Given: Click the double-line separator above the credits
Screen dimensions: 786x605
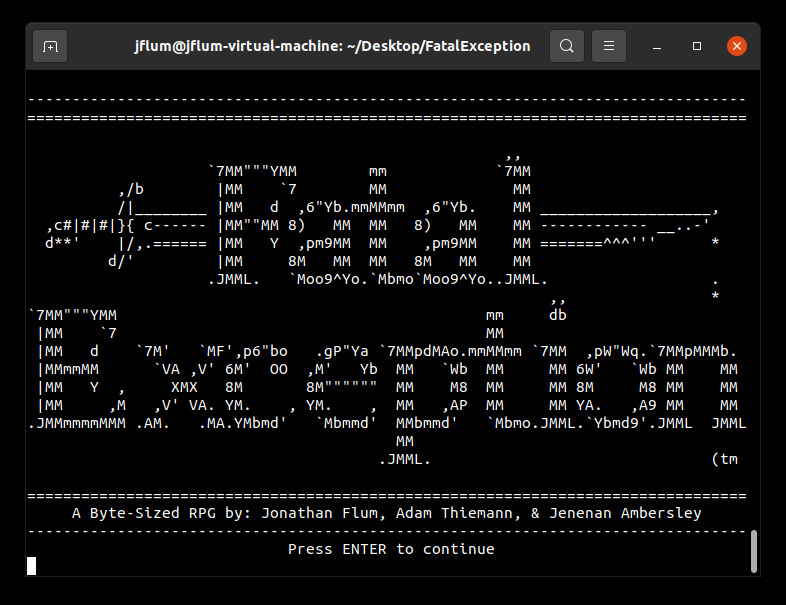Looking at the screenshot, I should [x=386, y=496].
